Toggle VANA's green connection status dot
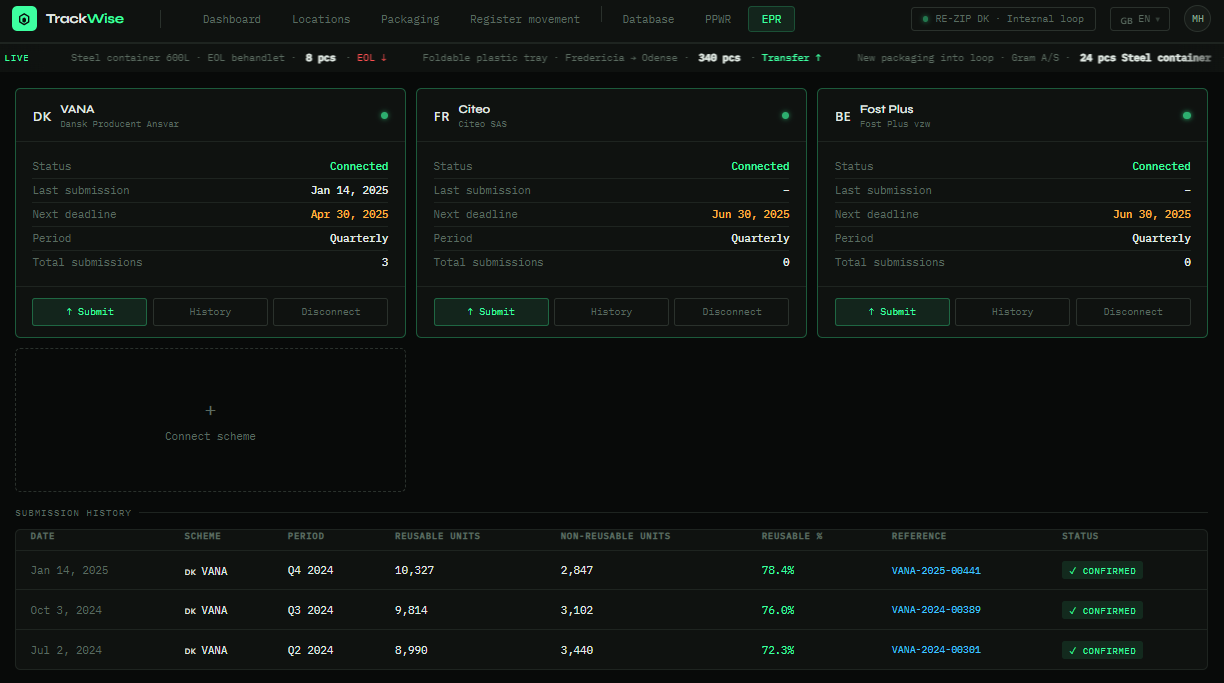 [384, 115]
